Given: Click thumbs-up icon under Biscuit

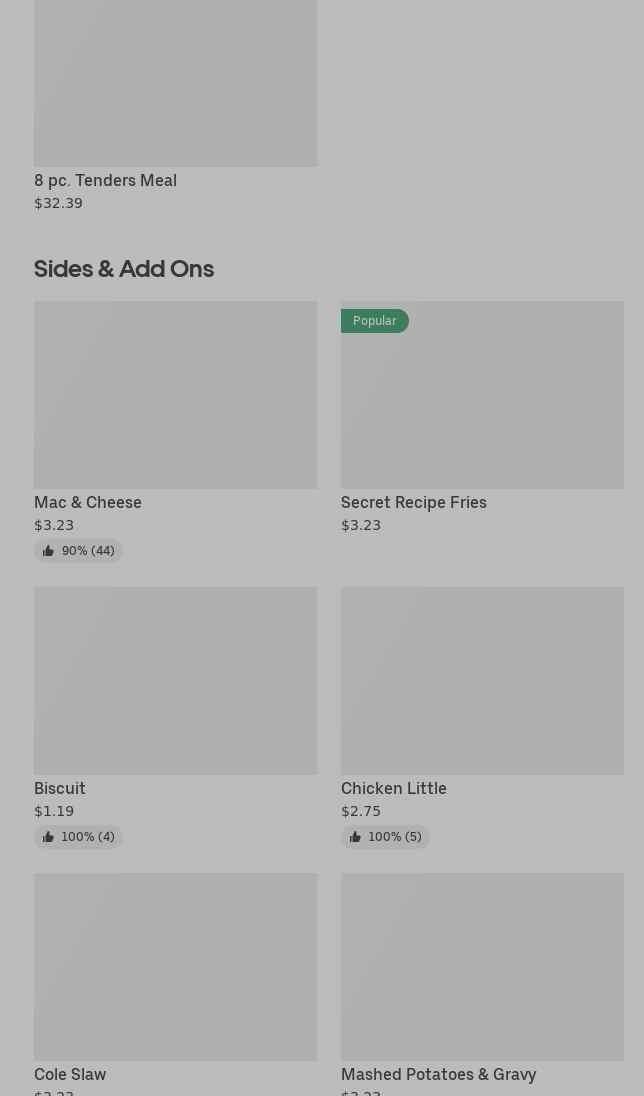Looking at the screenshot, I should pyautogui.click(x=48, y=837).
